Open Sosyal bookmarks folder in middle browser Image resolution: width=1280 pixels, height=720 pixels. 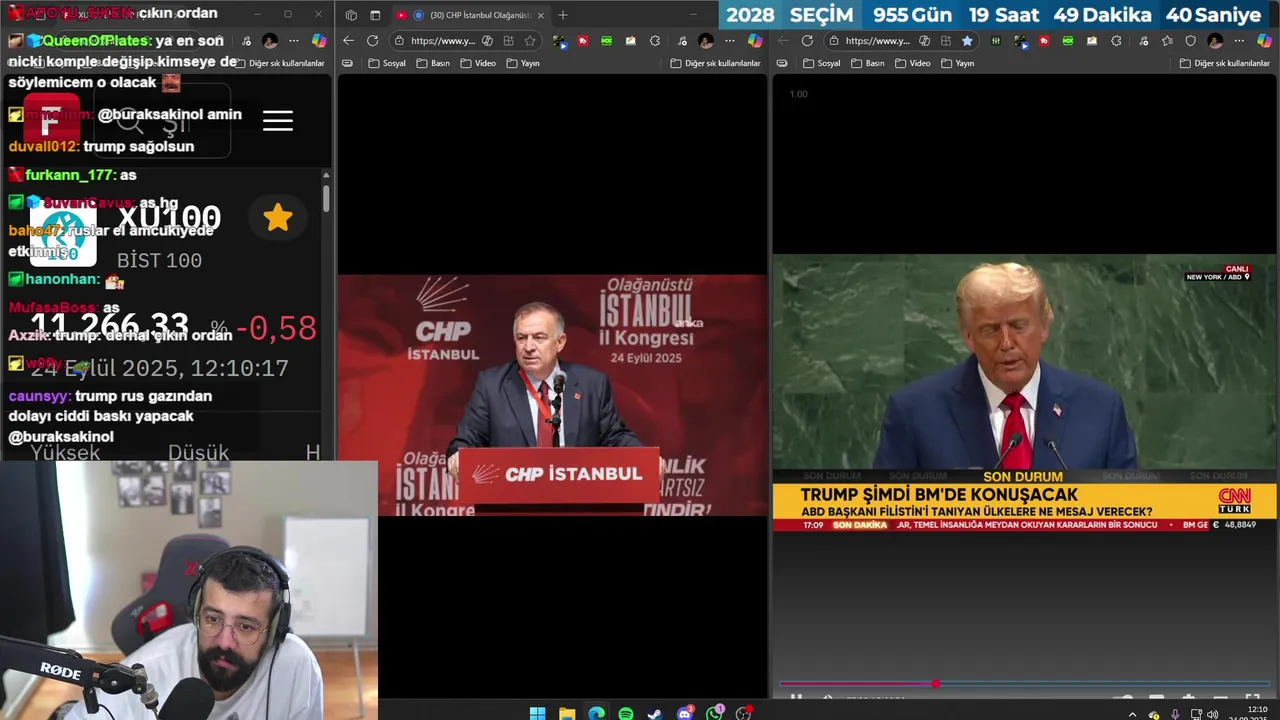387,63
